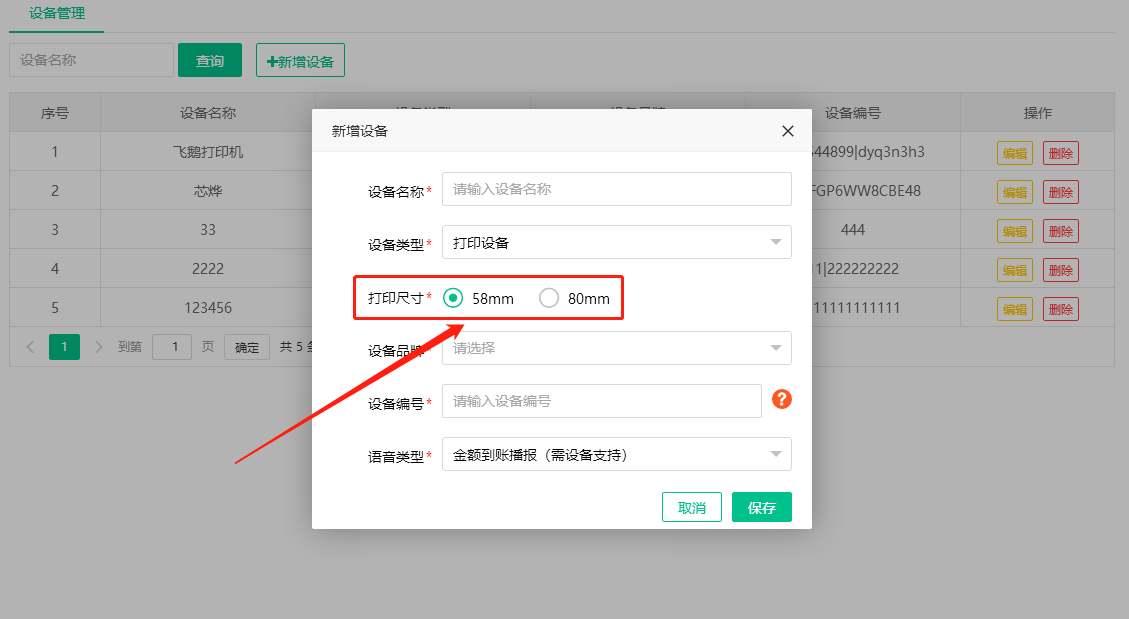Viewport: 1129px width, 619px height.
Task: Select the 80mm print size option
Action: [x=549, y=298]
